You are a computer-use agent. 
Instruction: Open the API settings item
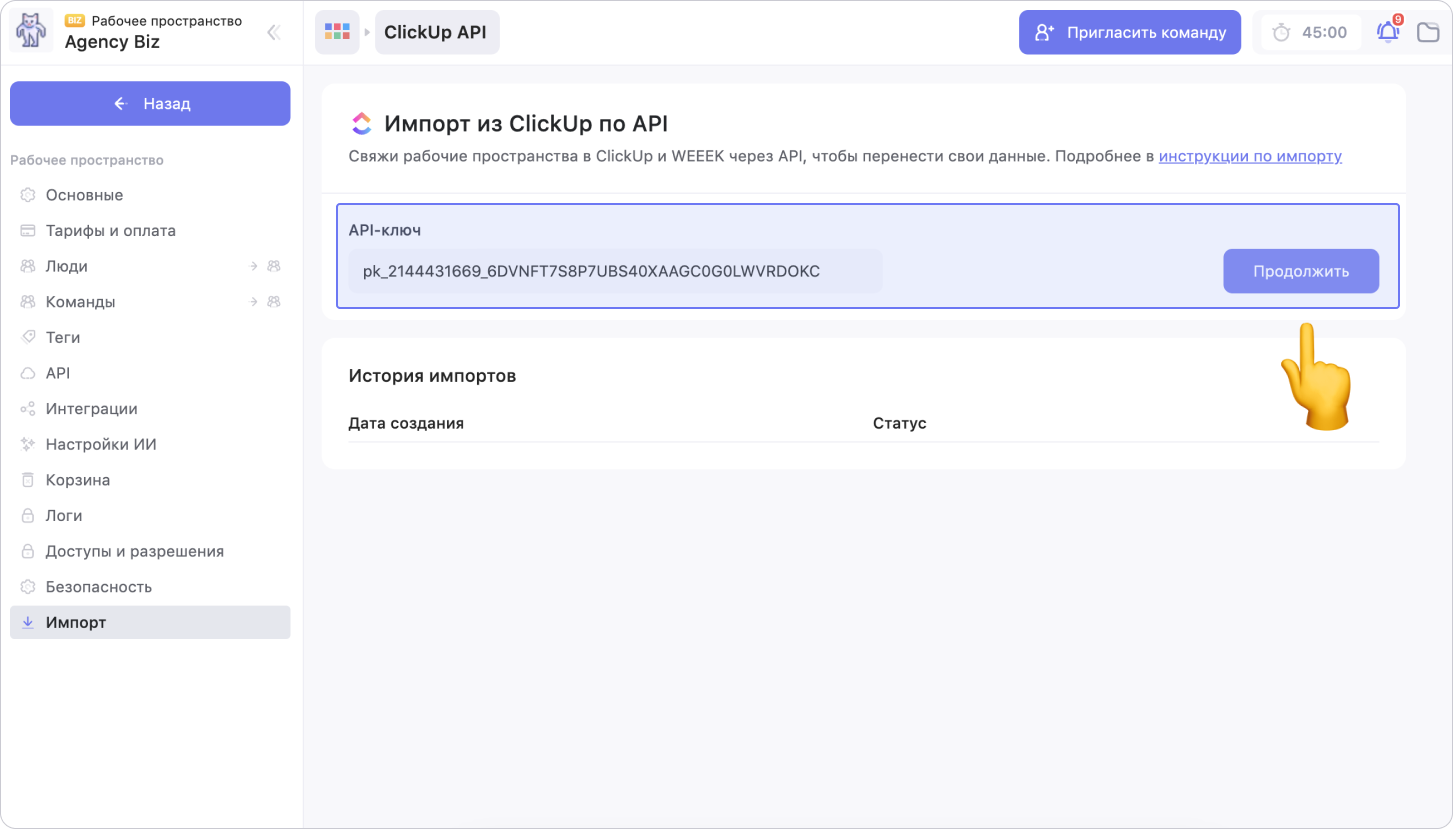(x=57, y=373)
